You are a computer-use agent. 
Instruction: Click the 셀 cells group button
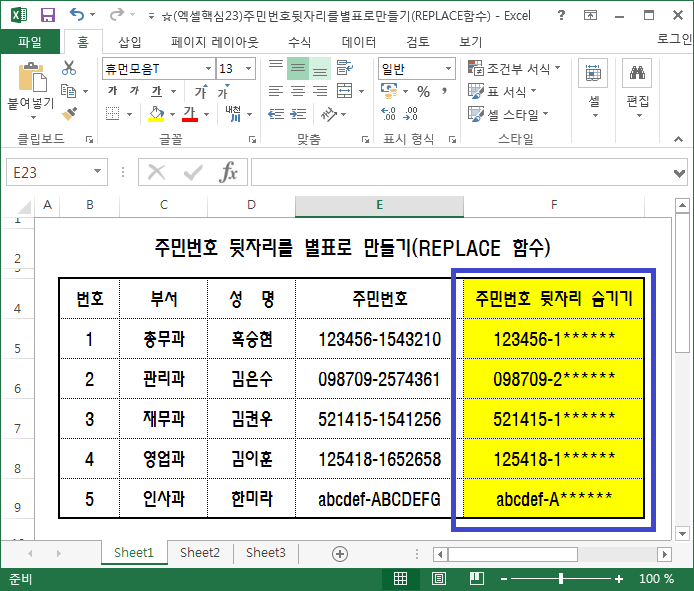[x=593, y=89]
